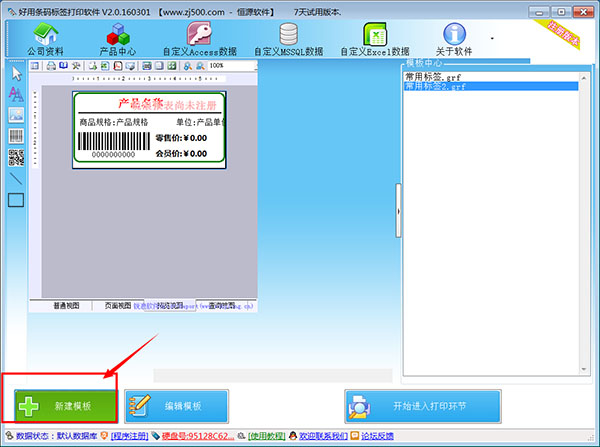Switch to 页面视图 tab
This screenshot has width=600, height=447.
click(118, 305)
